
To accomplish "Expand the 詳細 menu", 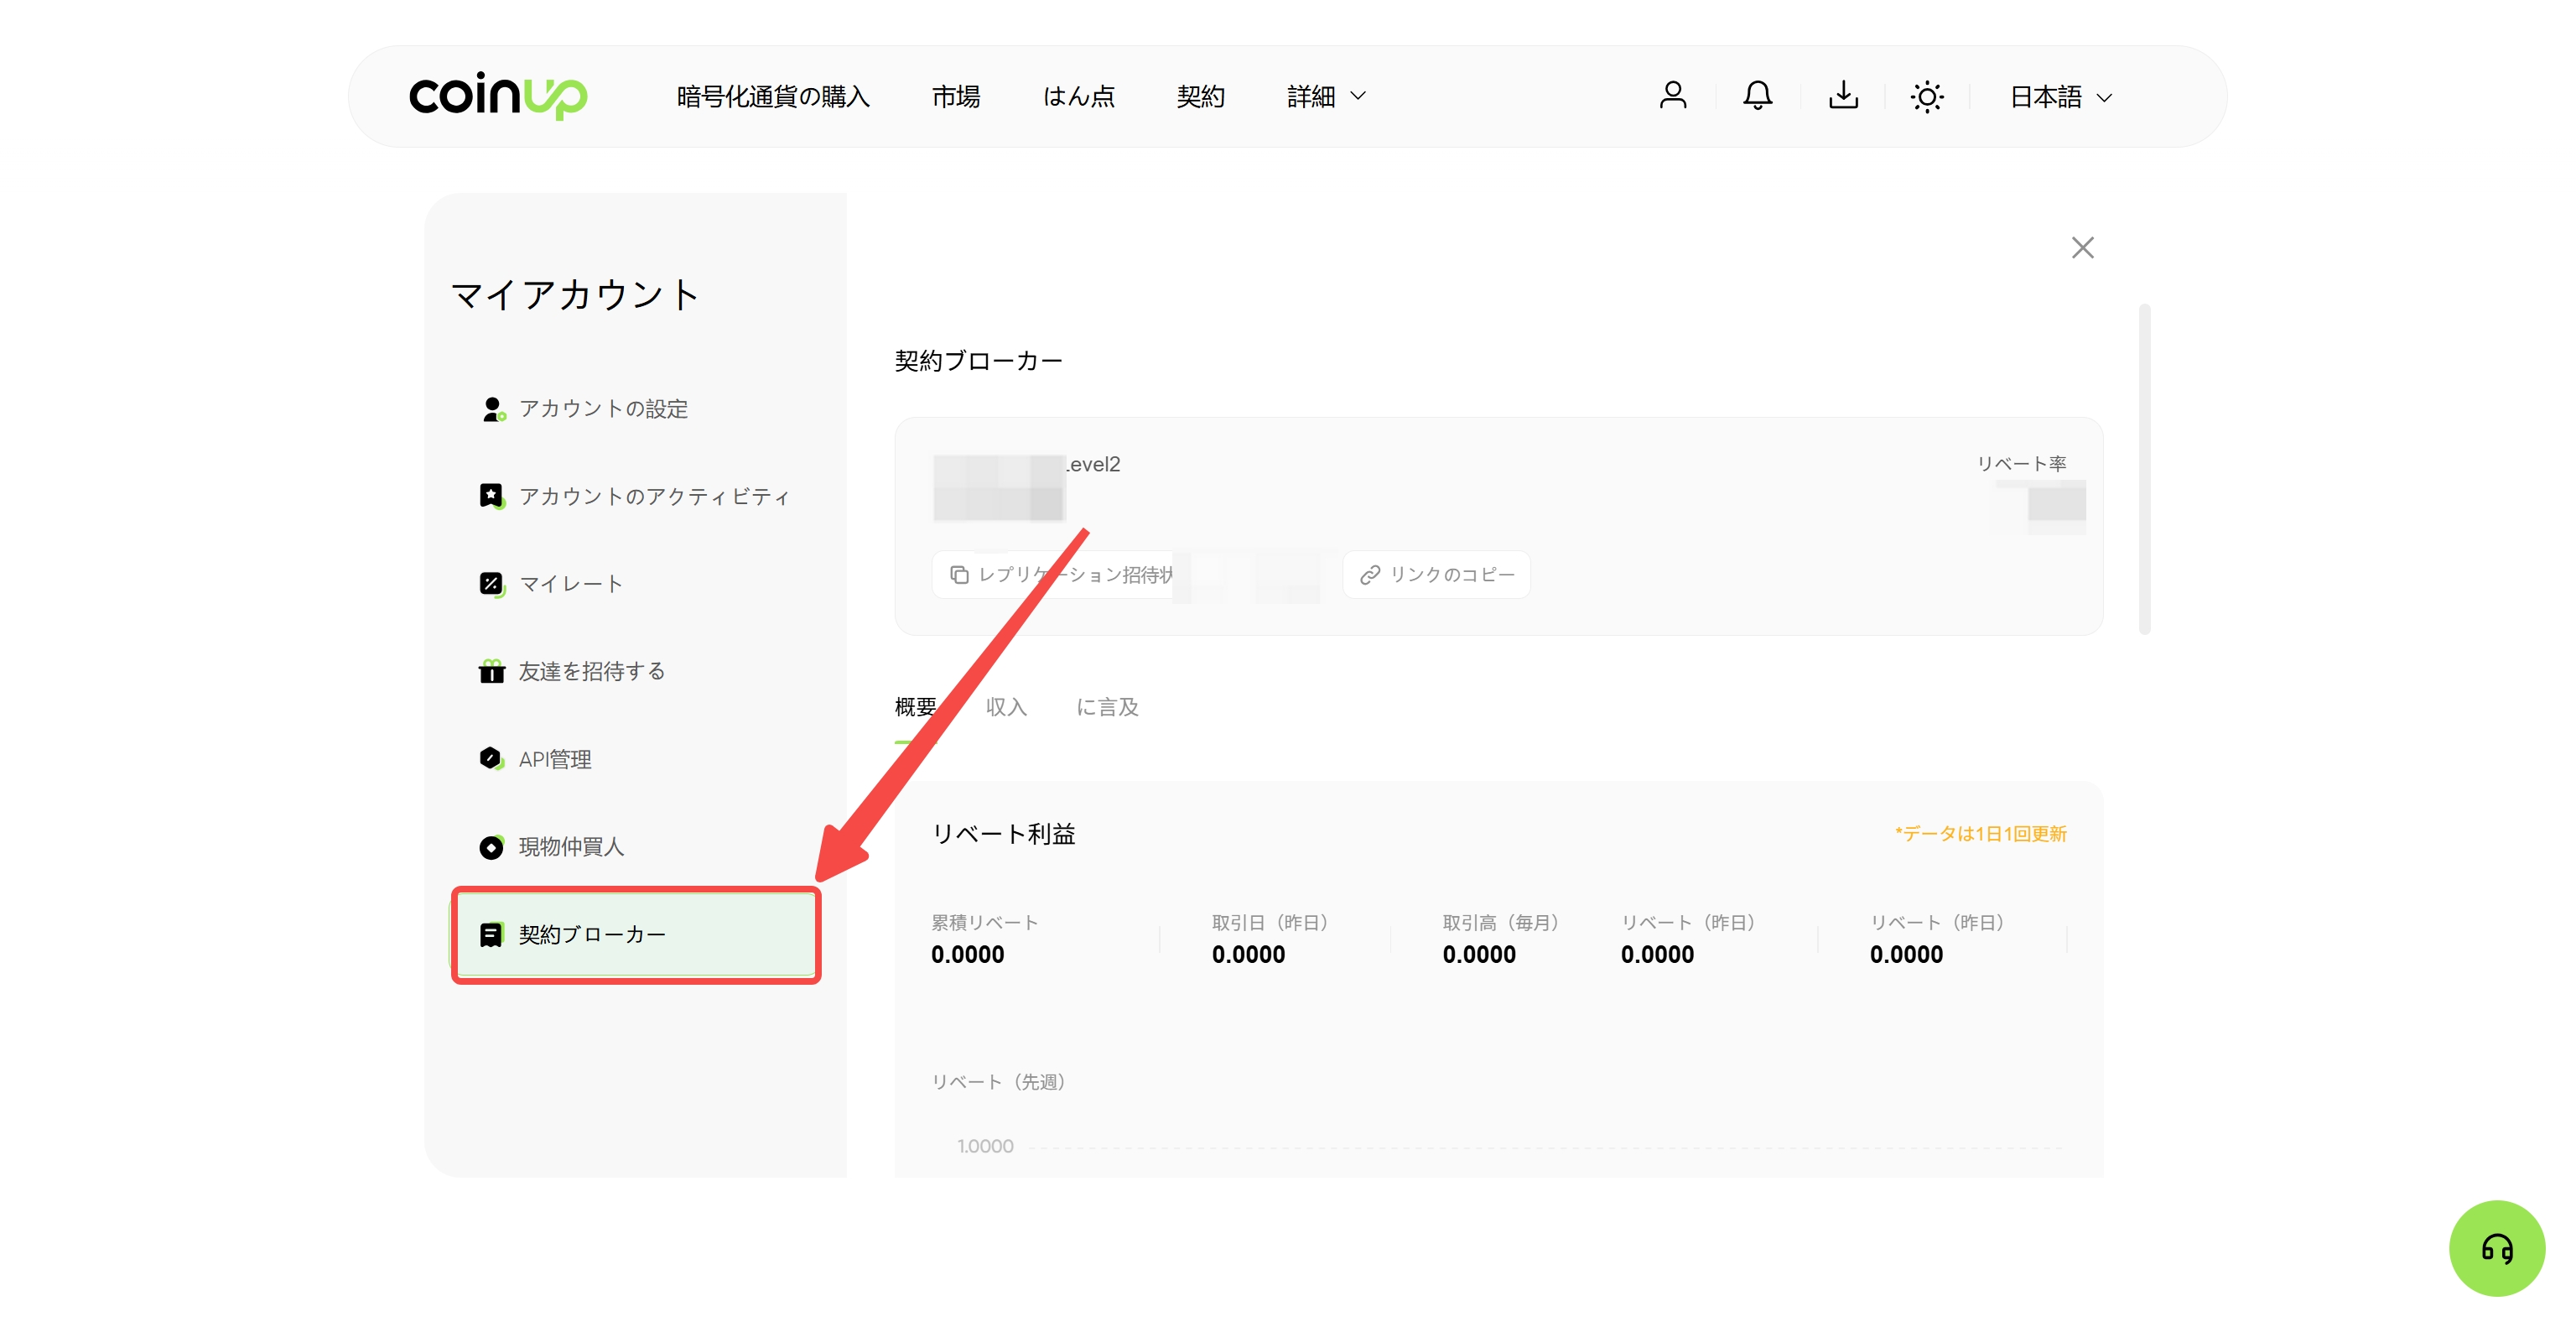I will point(1326,96).
